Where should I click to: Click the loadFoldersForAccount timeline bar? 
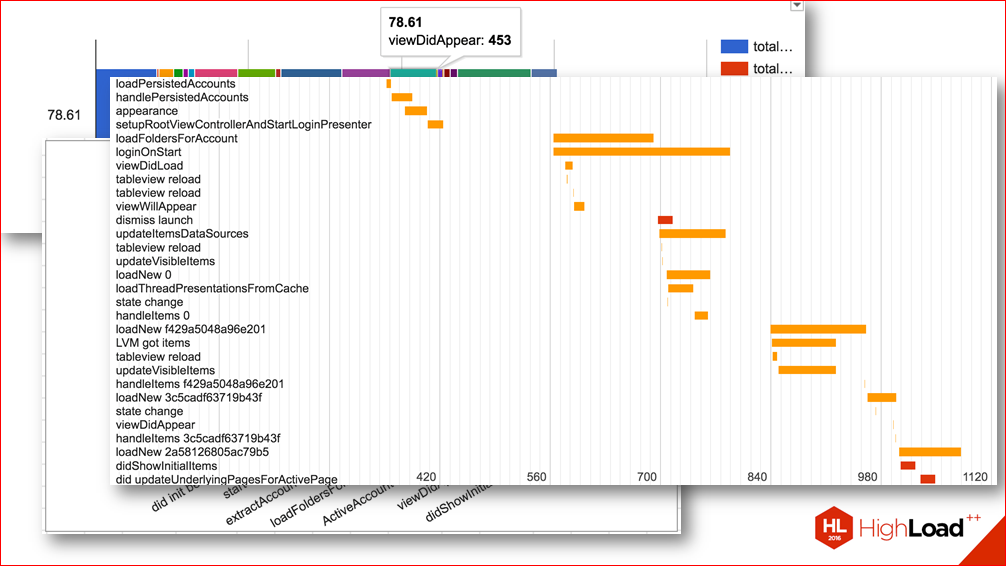click(x=604, y=138)
